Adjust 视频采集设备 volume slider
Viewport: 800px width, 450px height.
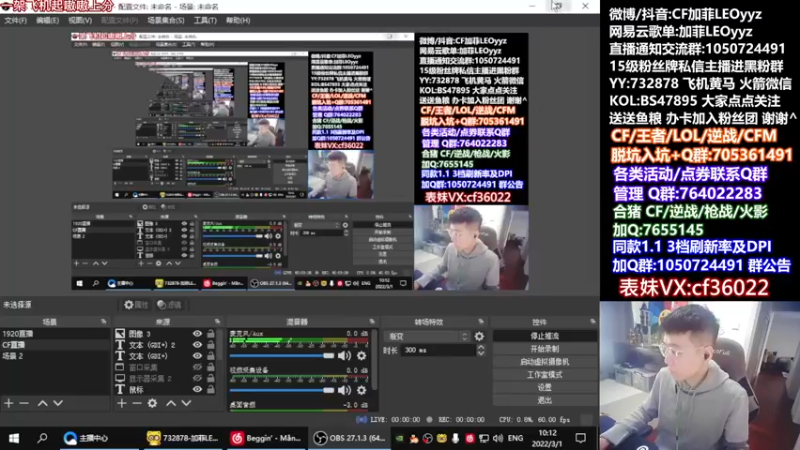point(282,390)
